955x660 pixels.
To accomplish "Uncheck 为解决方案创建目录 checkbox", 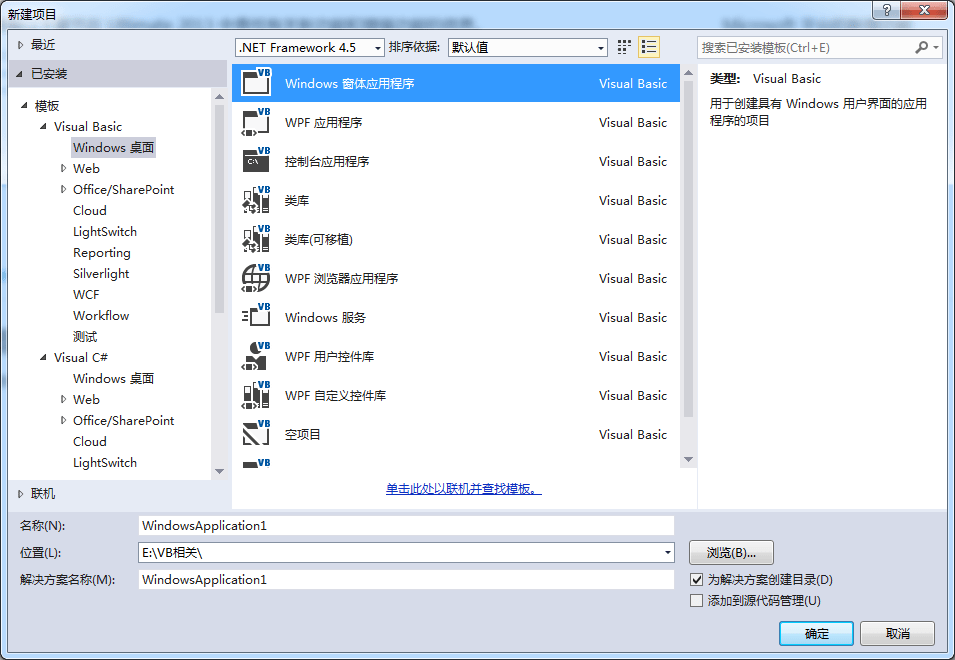I will pyautogui.click(x=697, y=580).
